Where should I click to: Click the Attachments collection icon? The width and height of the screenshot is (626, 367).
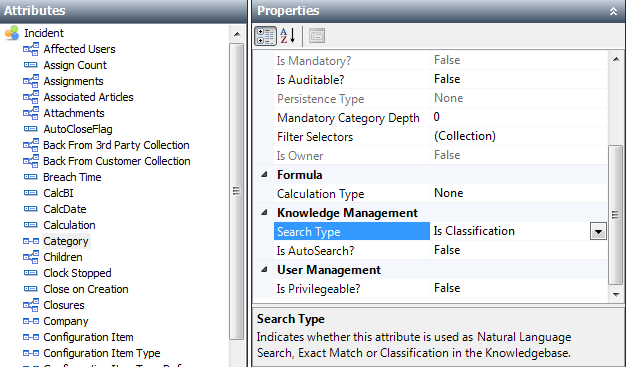tap(31, 113)
